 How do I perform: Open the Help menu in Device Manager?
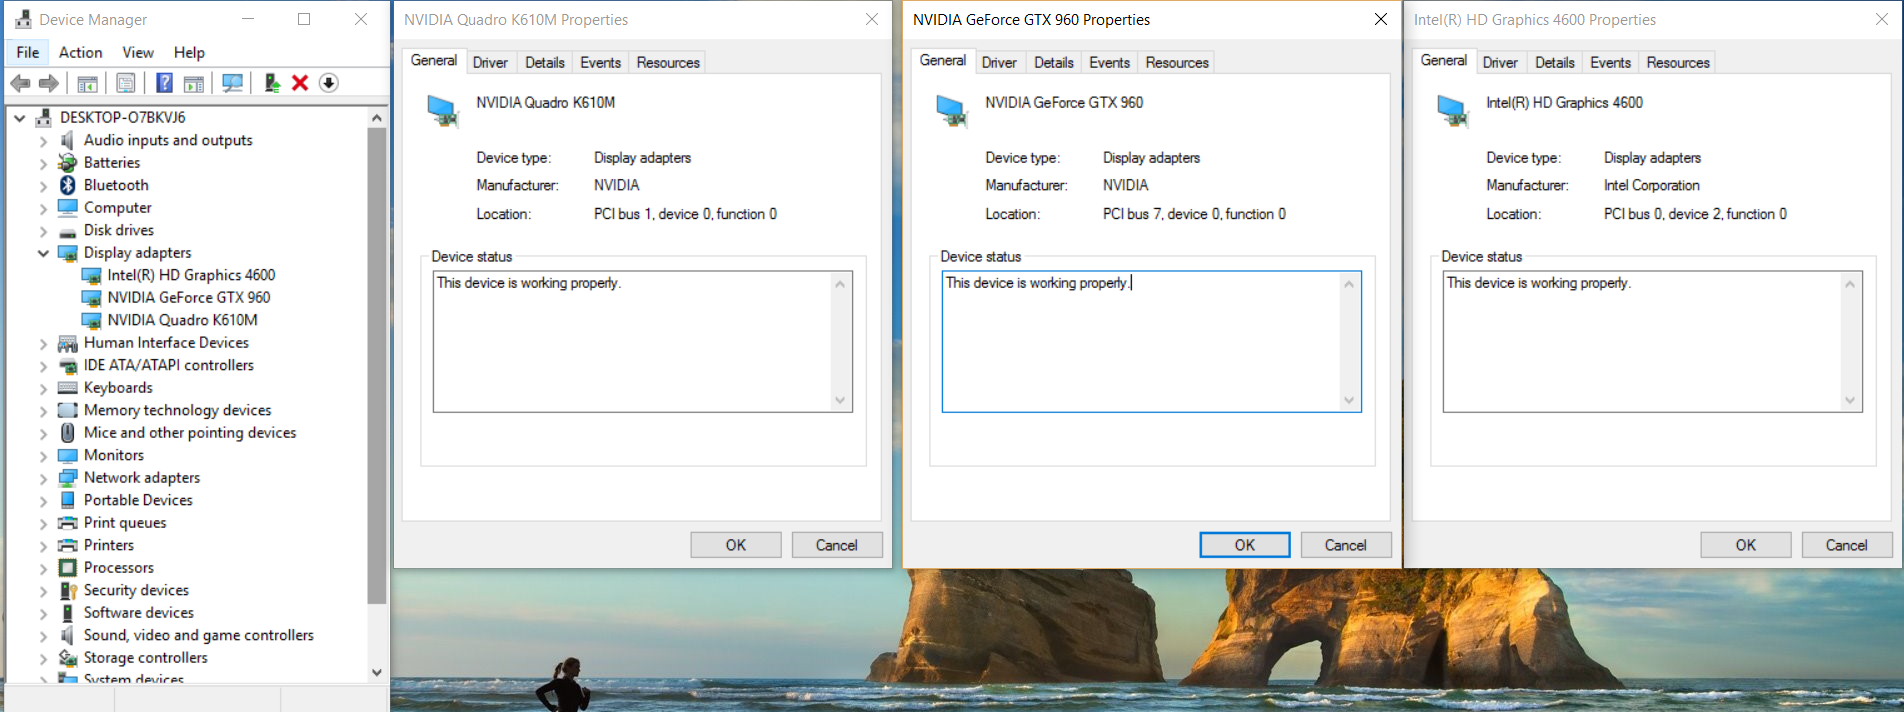(x=189, y=52)
